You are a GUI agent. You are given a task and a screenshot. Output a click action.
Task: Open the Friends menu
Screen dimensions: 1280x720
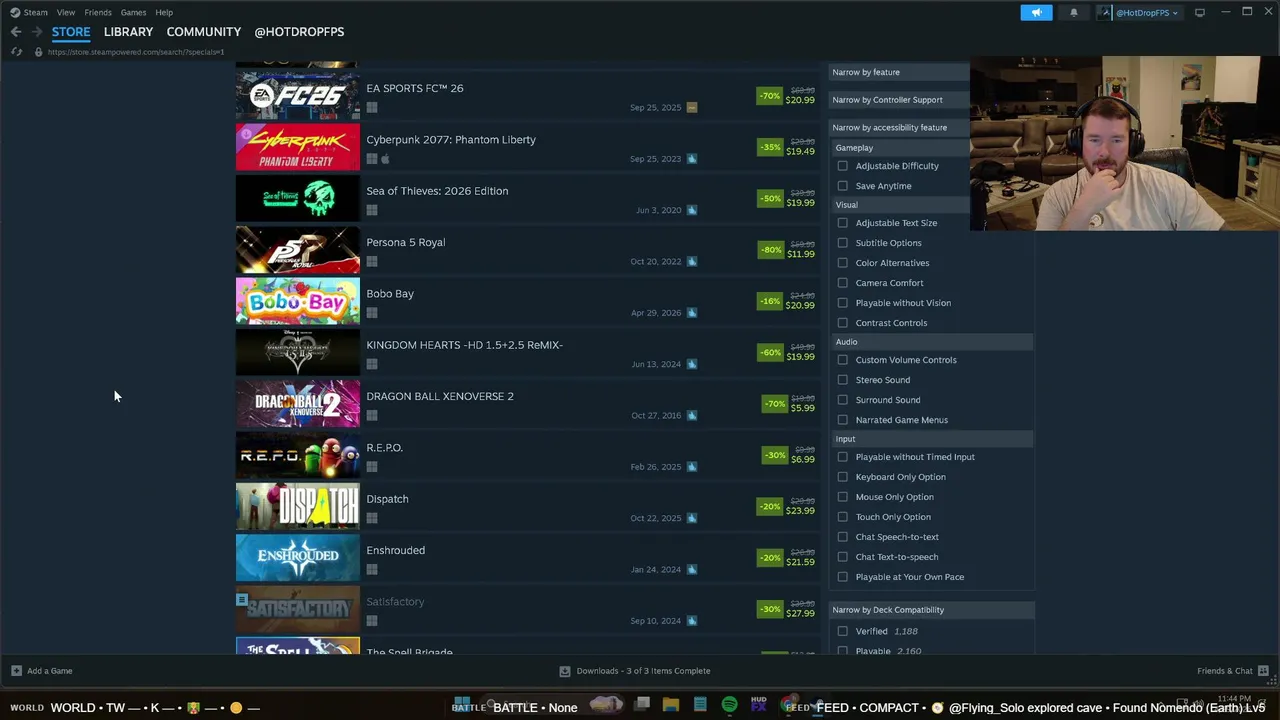pos(98,12)
